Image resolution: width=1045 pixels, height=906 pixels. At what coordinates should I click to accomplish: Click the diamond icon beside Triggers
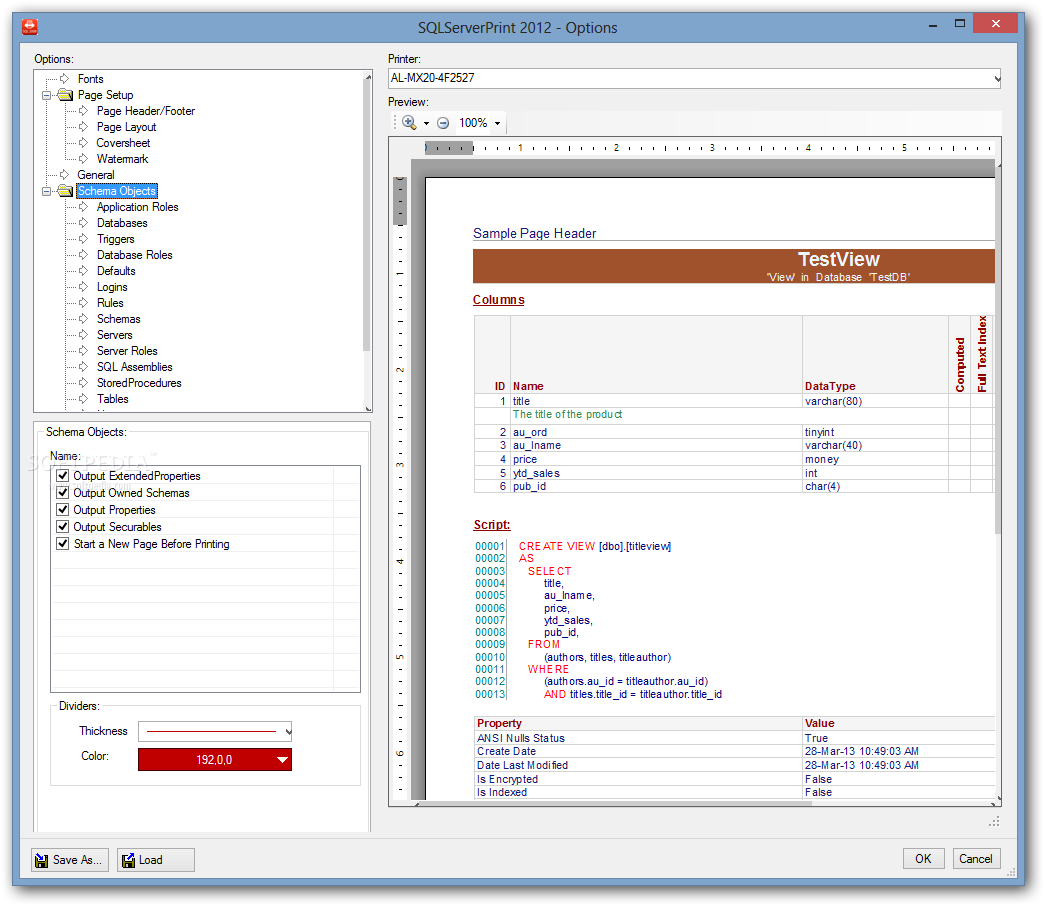pyautogui.click(x=83, y=239)
